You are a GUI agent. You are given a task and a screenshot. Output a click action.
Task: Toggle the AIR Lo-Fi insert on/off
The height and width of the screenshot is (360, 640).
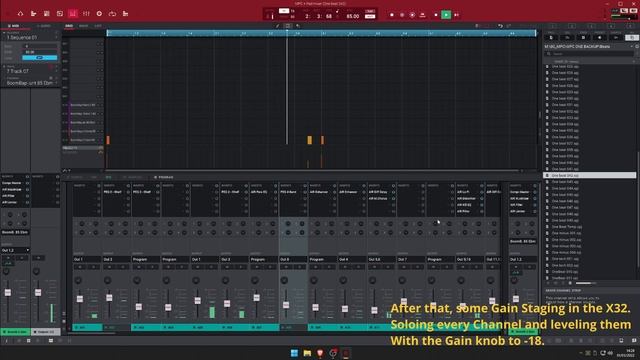tap(482, 192)
